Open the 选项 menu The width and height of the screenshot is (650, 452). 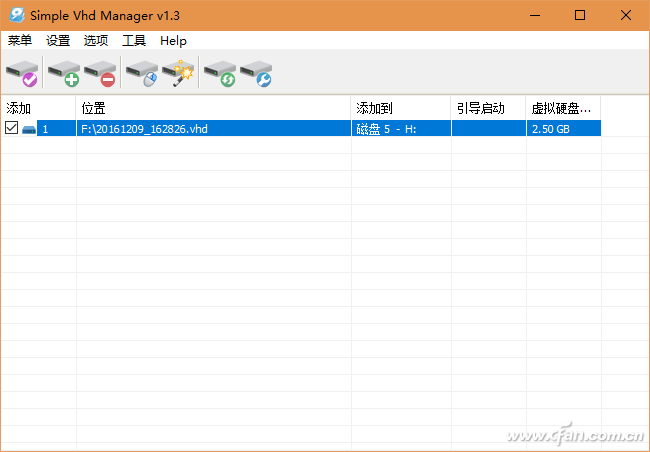(96, 40)
